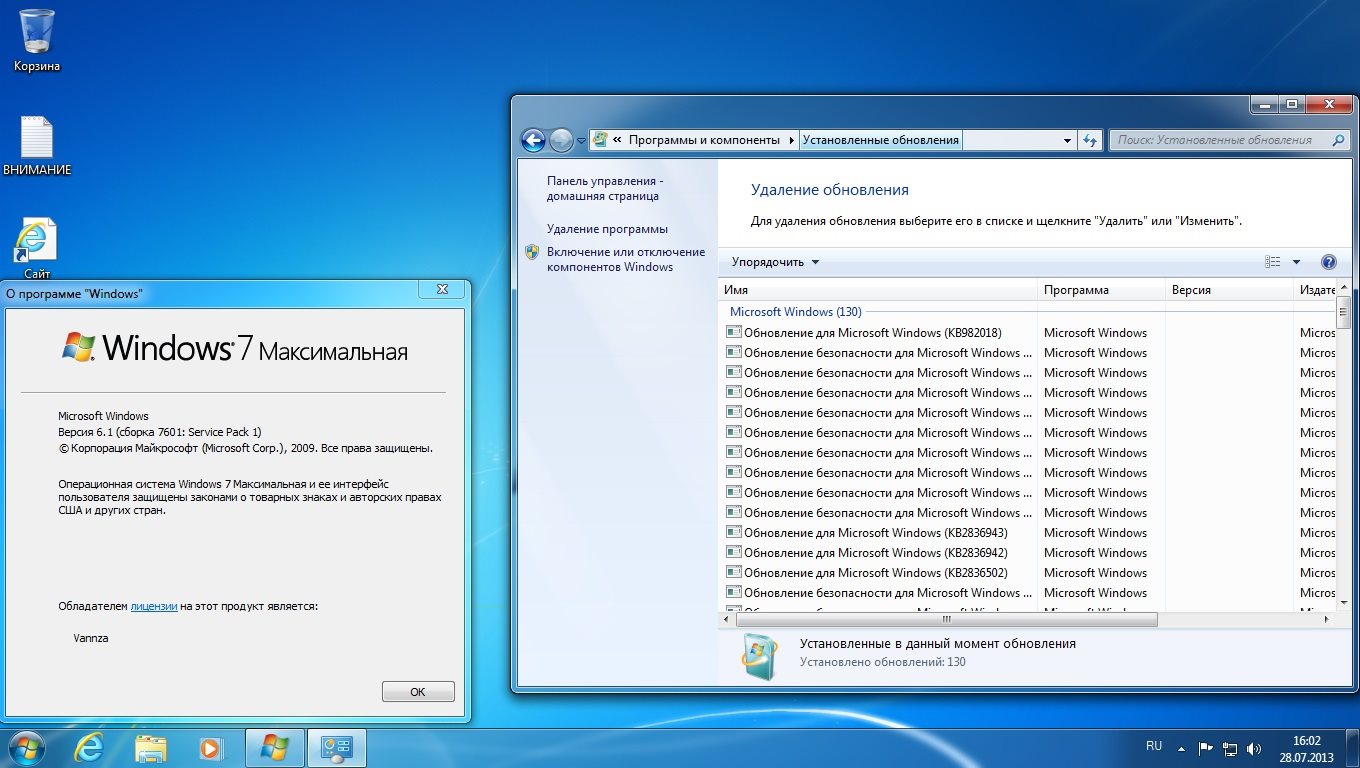Open the Удаление программы link

click(x=607, y=229)
